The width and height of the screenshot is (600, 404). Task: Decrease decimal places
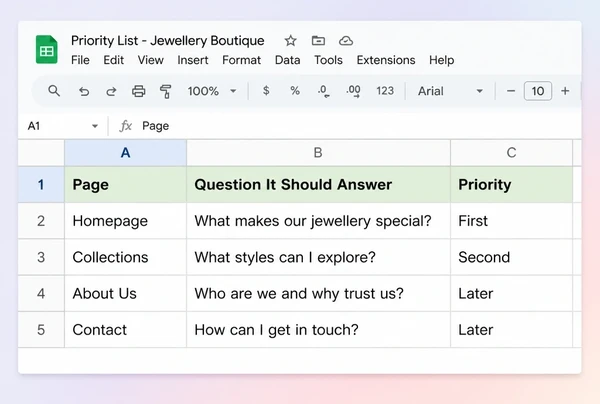tap(323, 91)
